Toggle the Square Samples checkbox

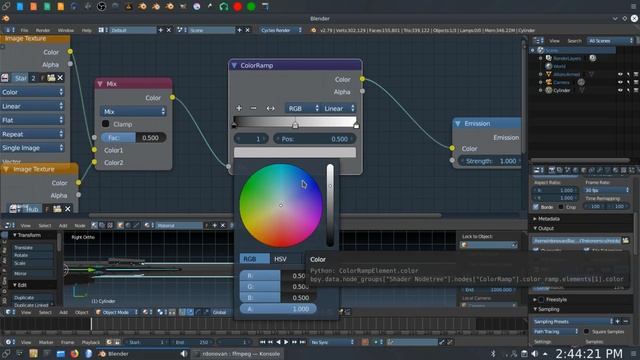coord(587,331)
